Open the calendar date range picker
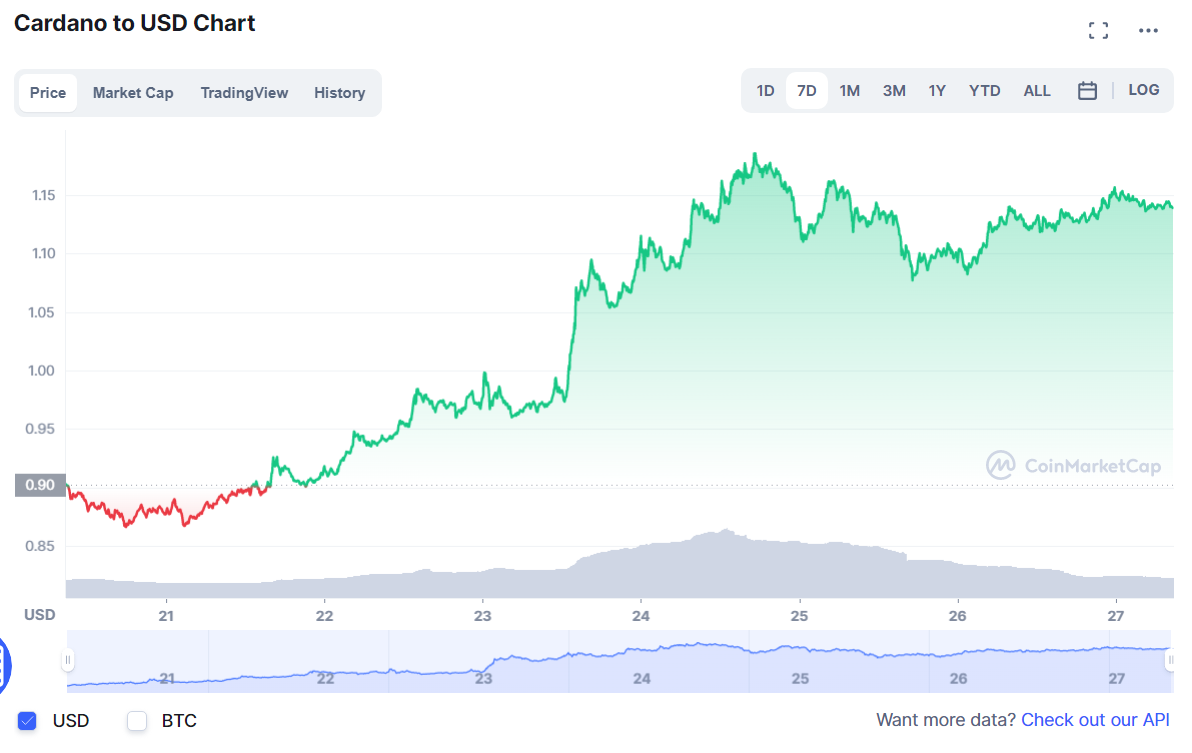 pyautogui.click(x=1087, y=90)
